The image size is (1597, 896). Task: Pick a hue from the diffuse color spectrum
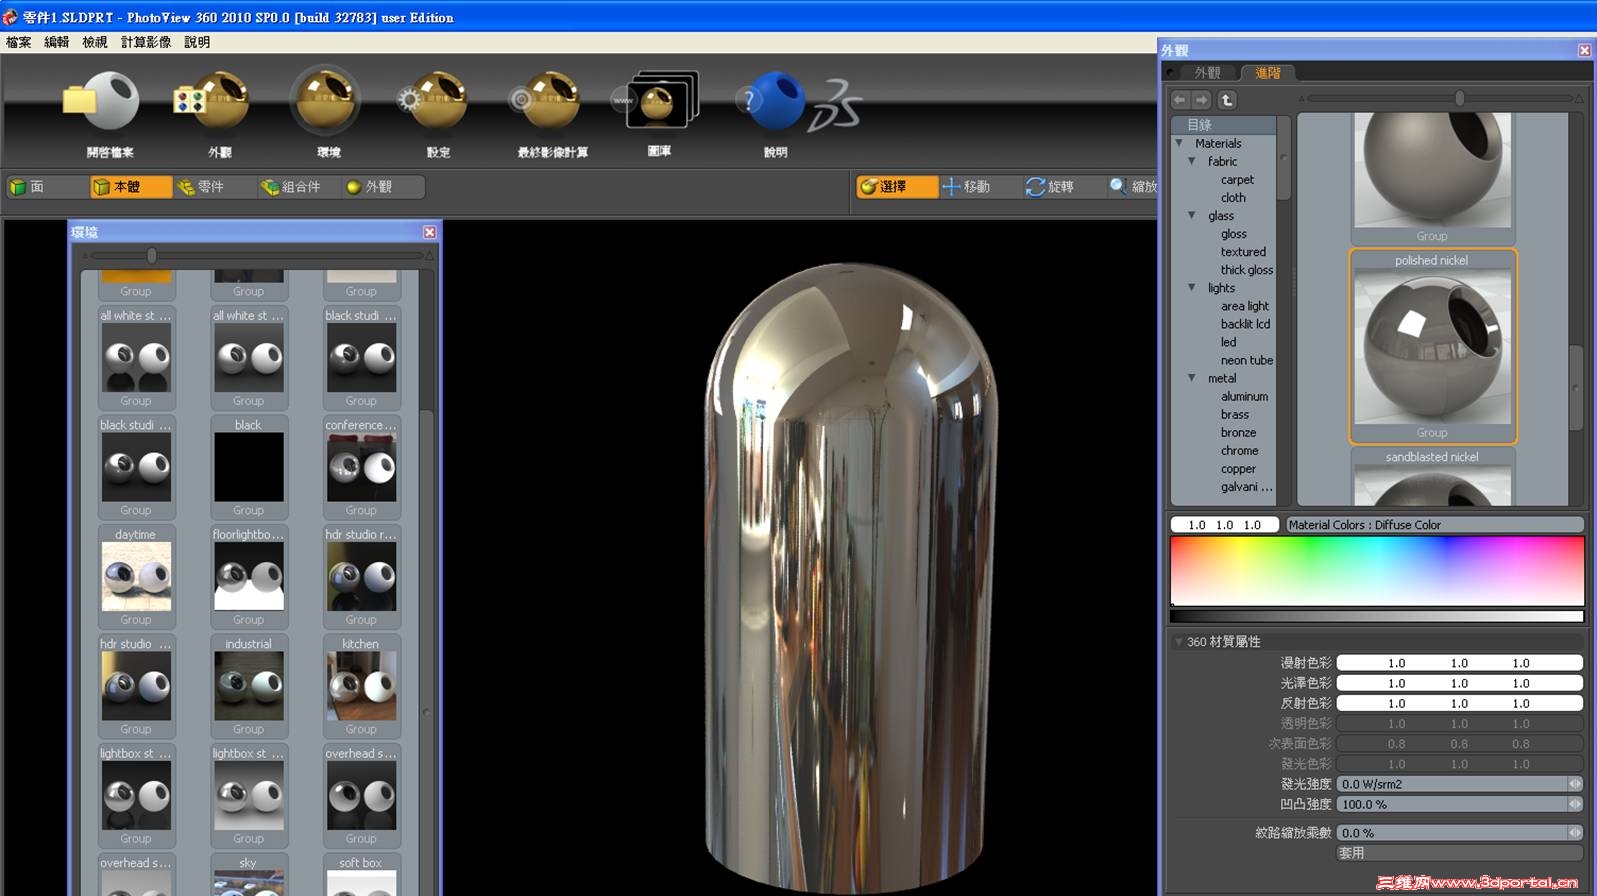1377,570
